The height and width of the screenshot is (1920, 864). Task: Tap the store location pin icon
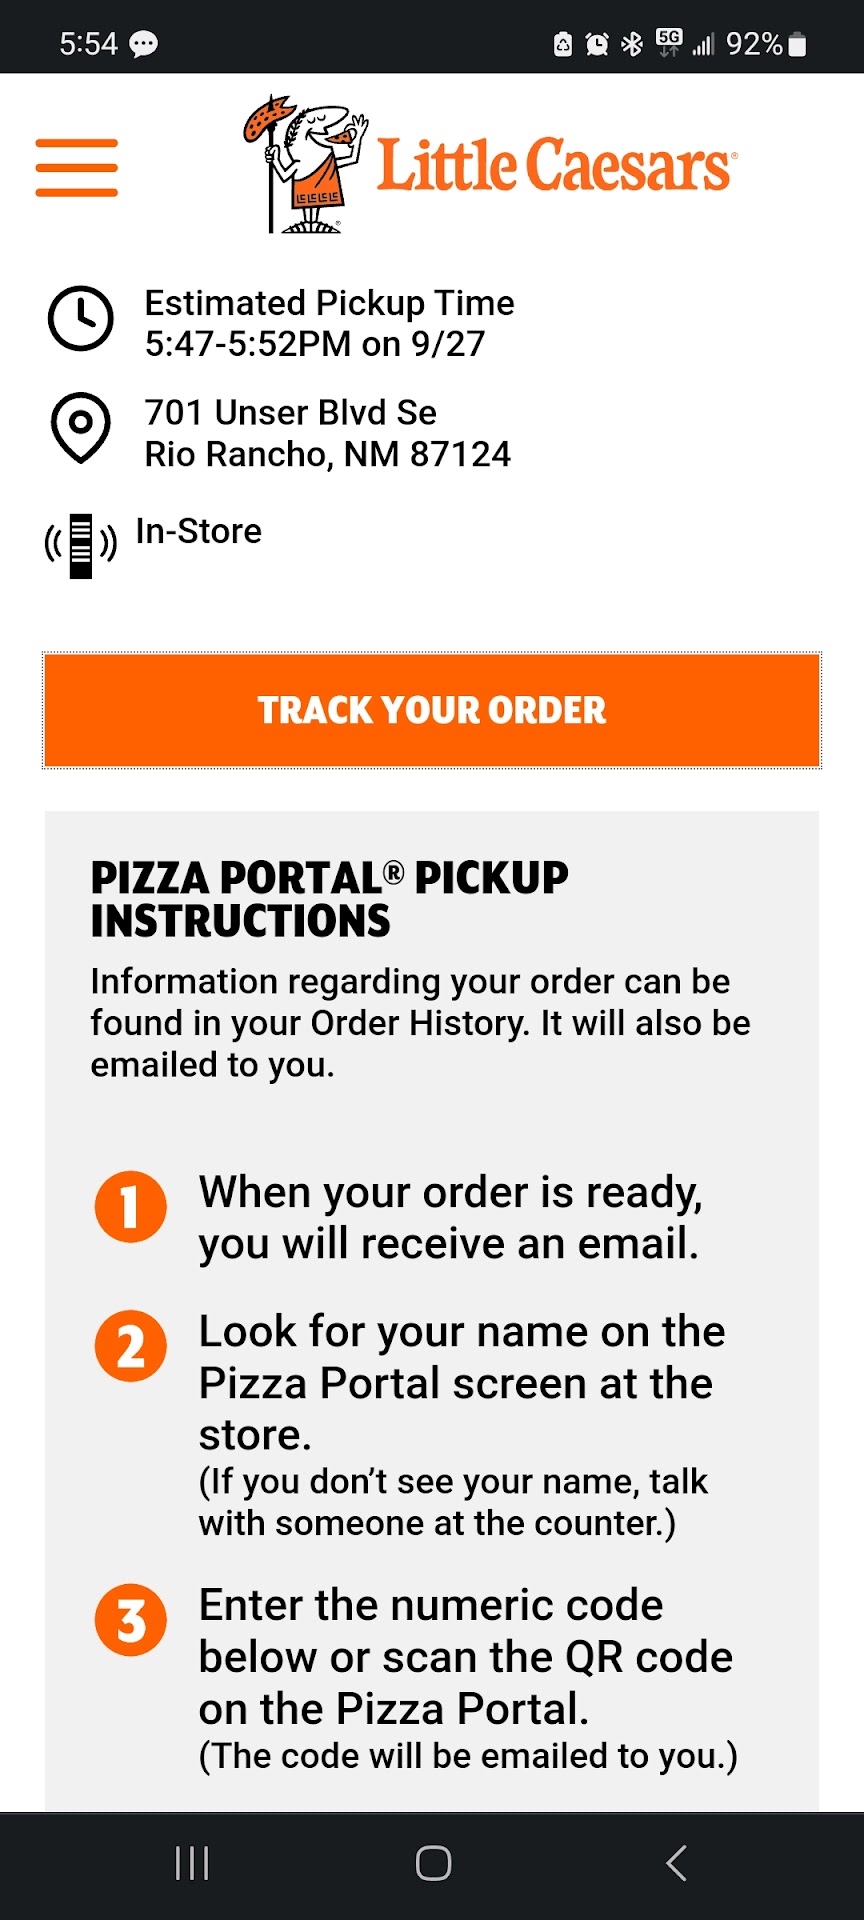tap(81, 428)
